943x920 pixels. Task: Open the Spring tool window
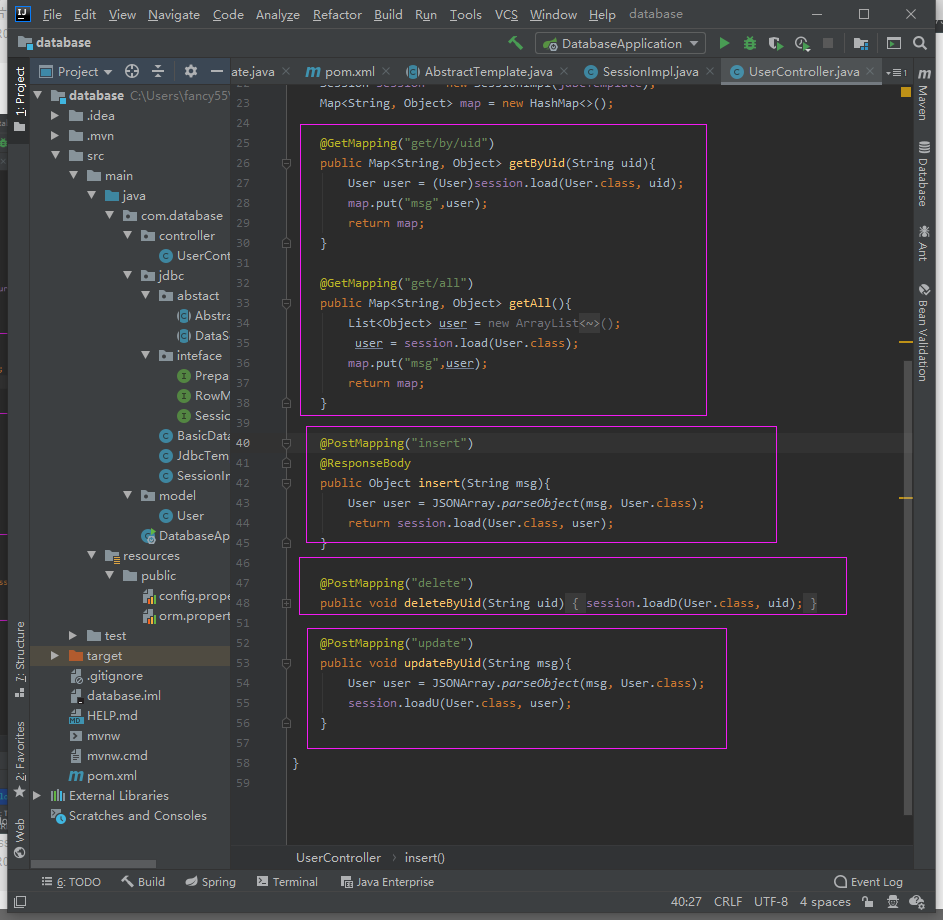tap(210, 882)
